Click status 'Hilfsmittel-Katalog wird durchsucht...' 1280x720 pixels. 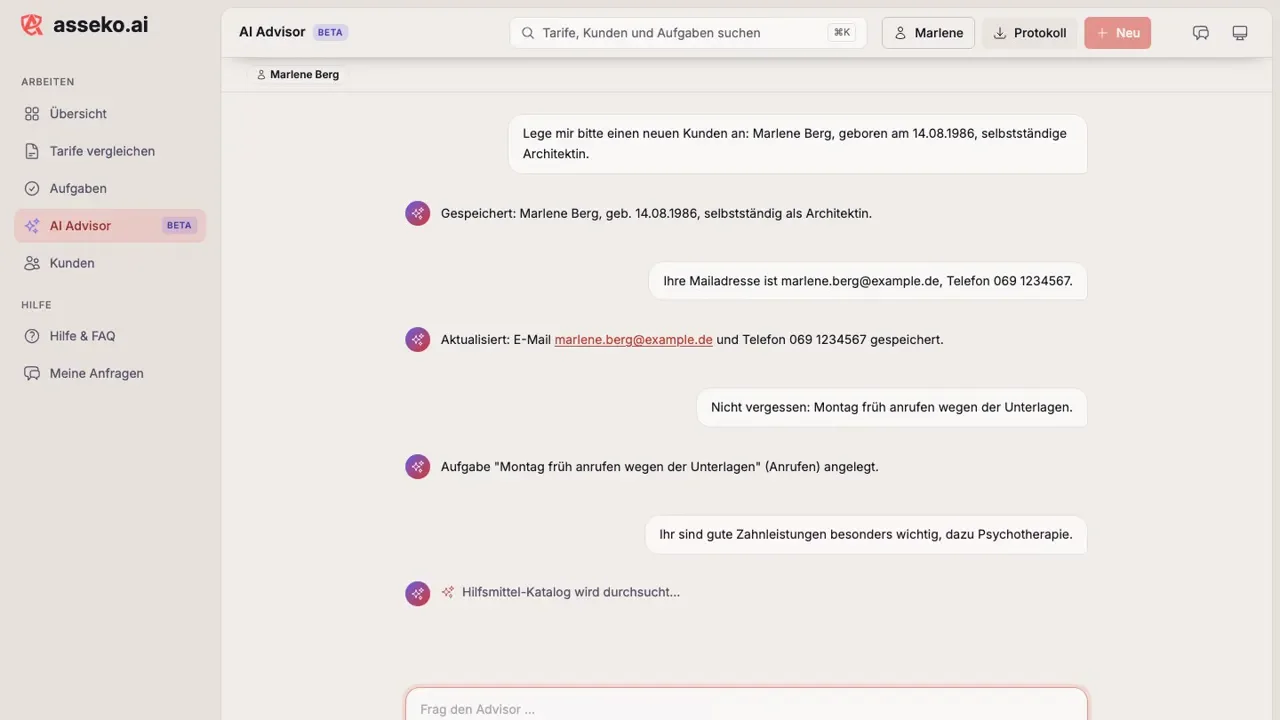click(571, 592)
